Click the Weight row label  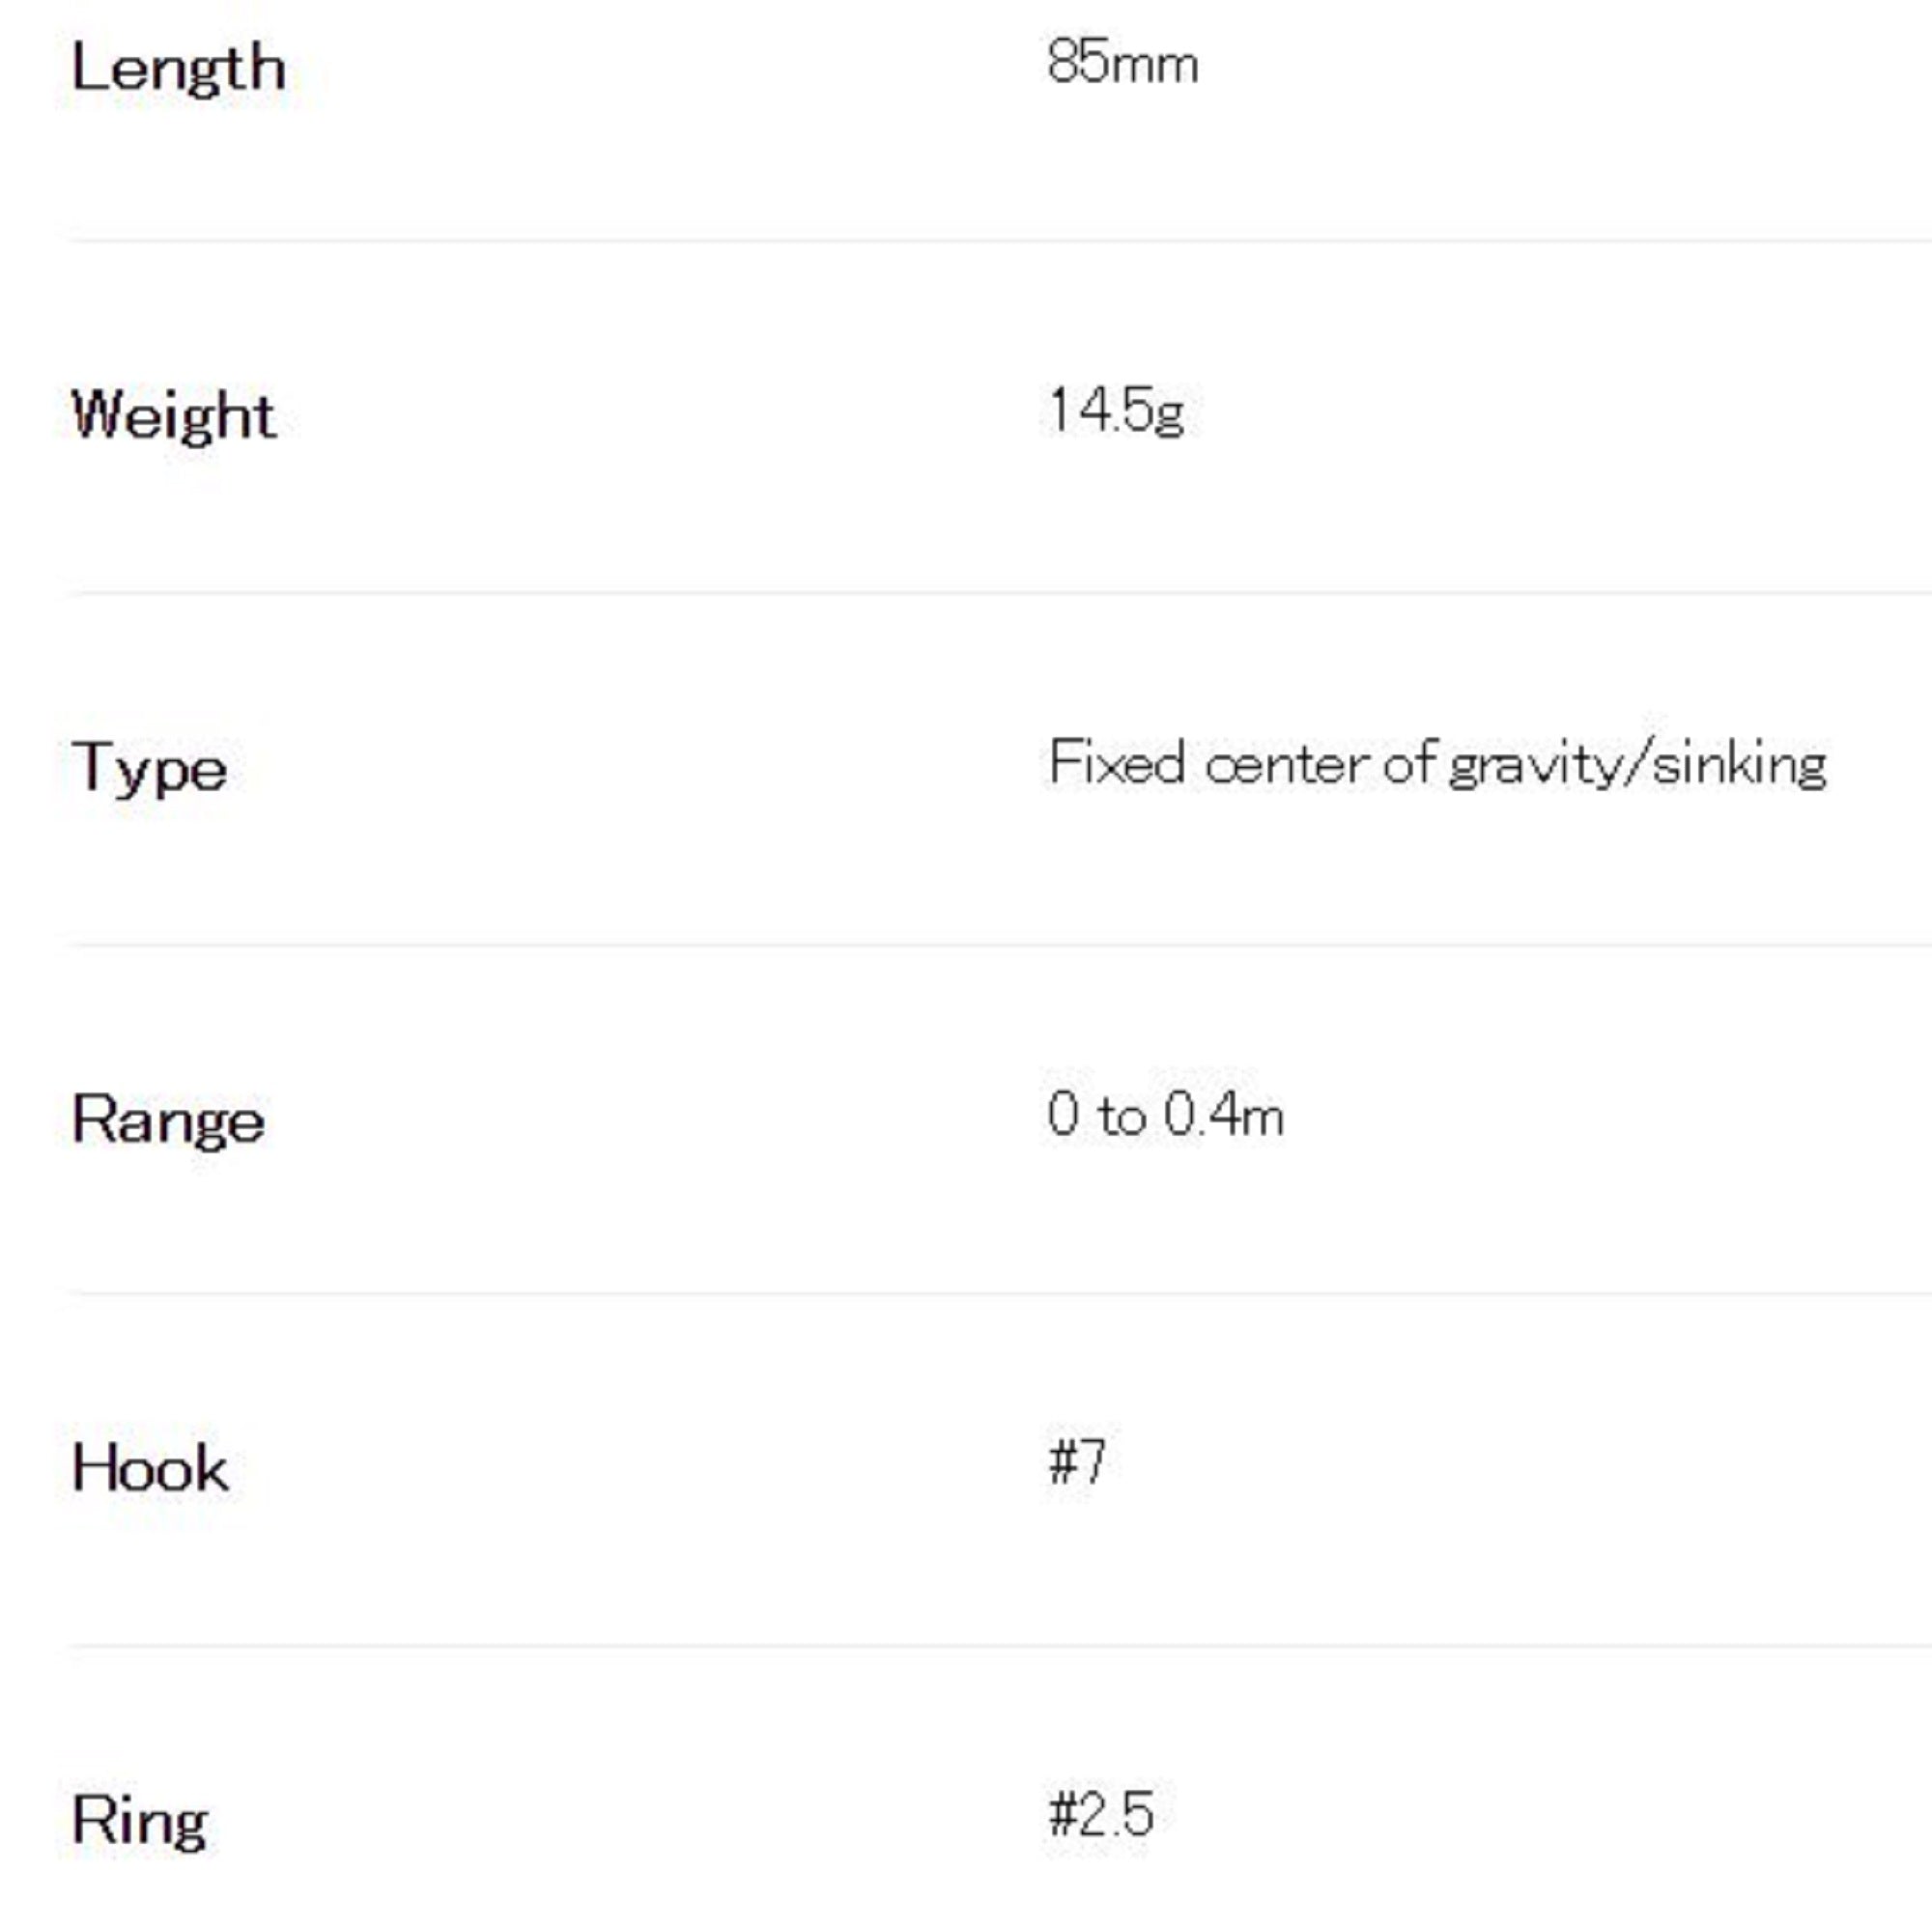(173, 416)
